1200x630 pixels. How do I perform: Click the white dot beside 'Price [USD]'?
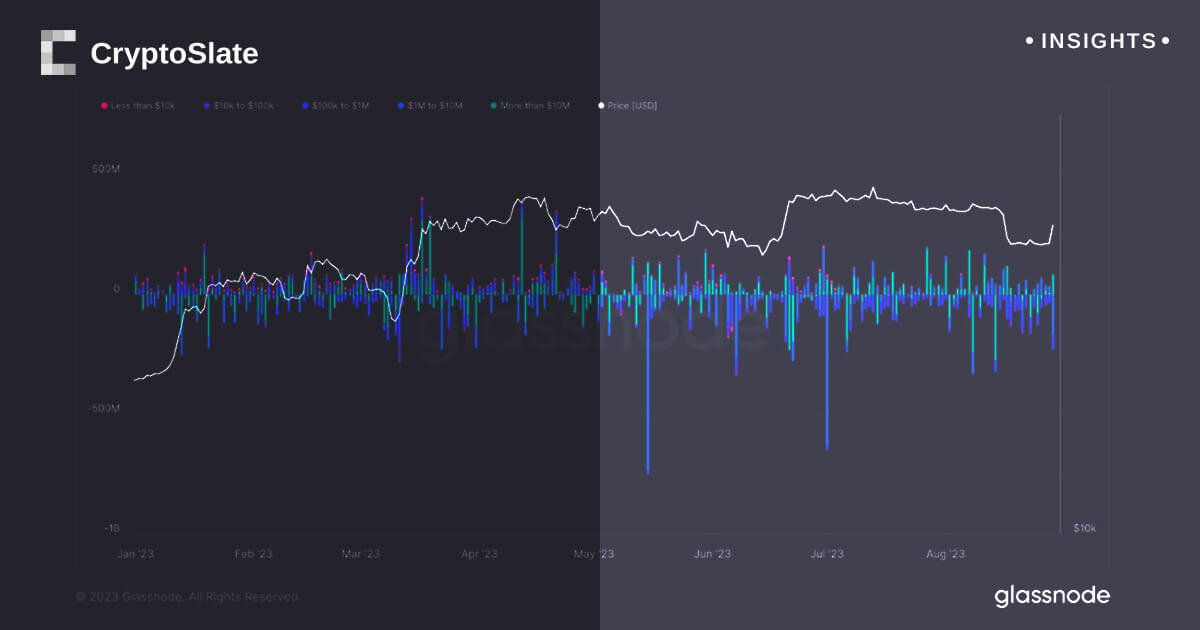(601, 105)
